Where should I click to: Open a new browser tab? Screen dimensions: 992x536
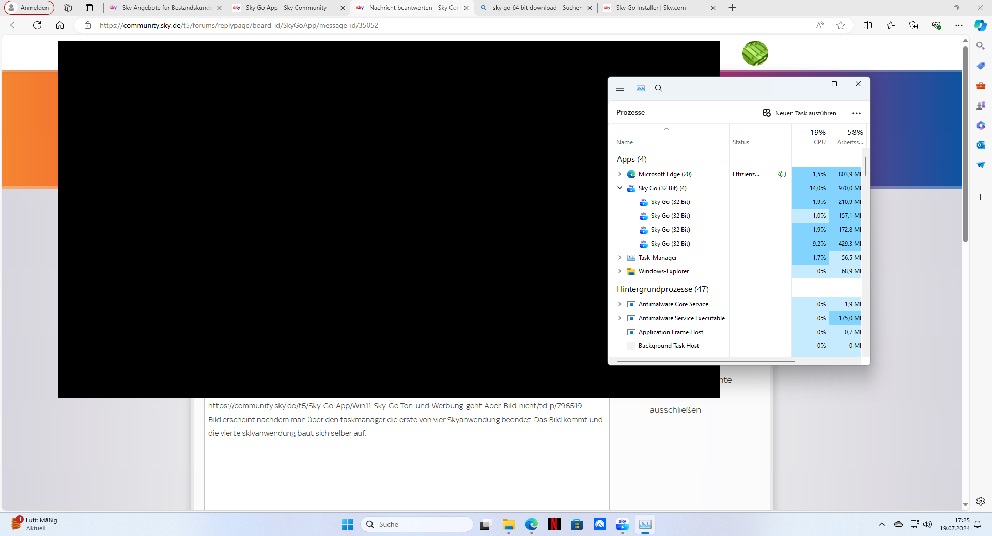pos(732,8)
